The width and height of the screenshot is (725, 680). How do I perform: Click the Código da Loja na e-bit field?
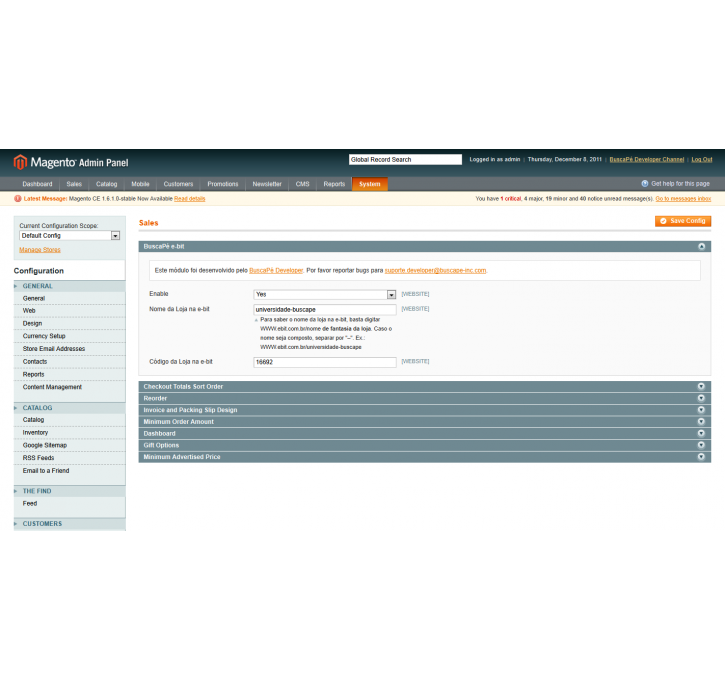325,362
